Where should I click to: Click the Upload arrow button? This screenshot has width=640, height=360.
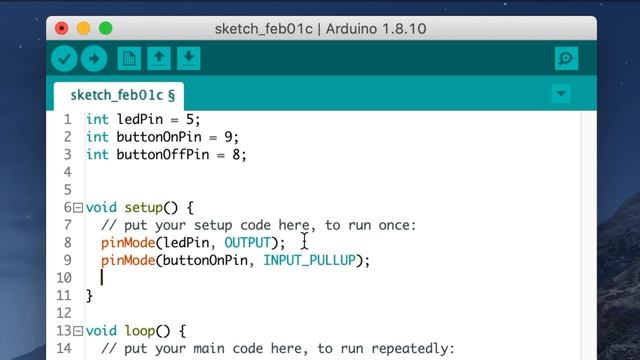(94, 59)
